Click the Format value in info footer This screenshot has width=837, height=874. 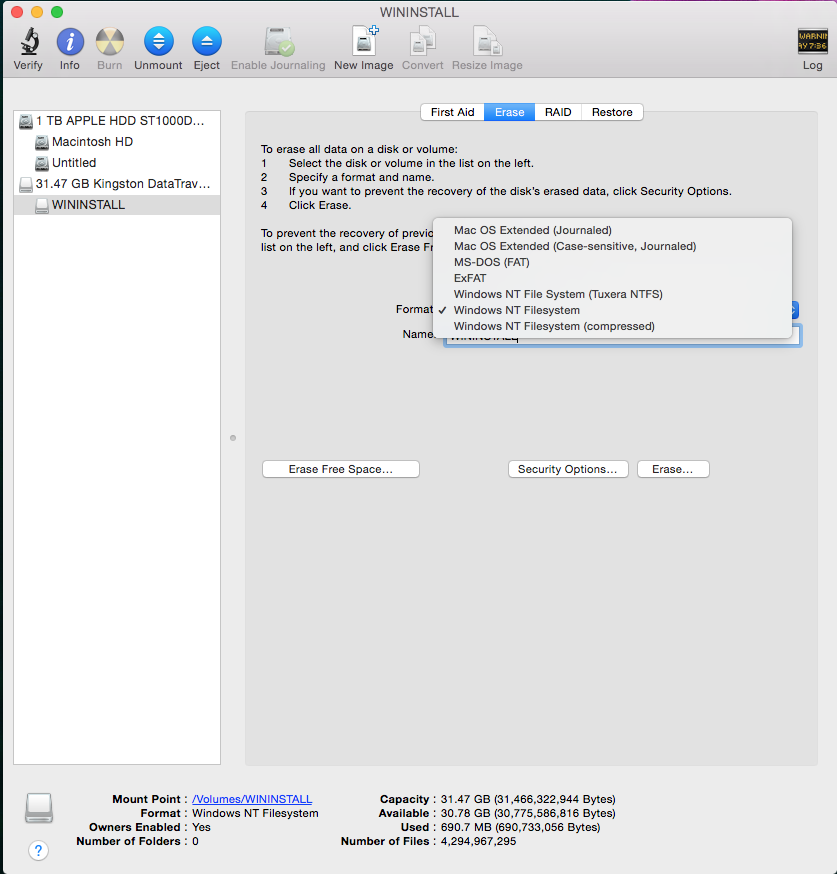pos(255,813)
